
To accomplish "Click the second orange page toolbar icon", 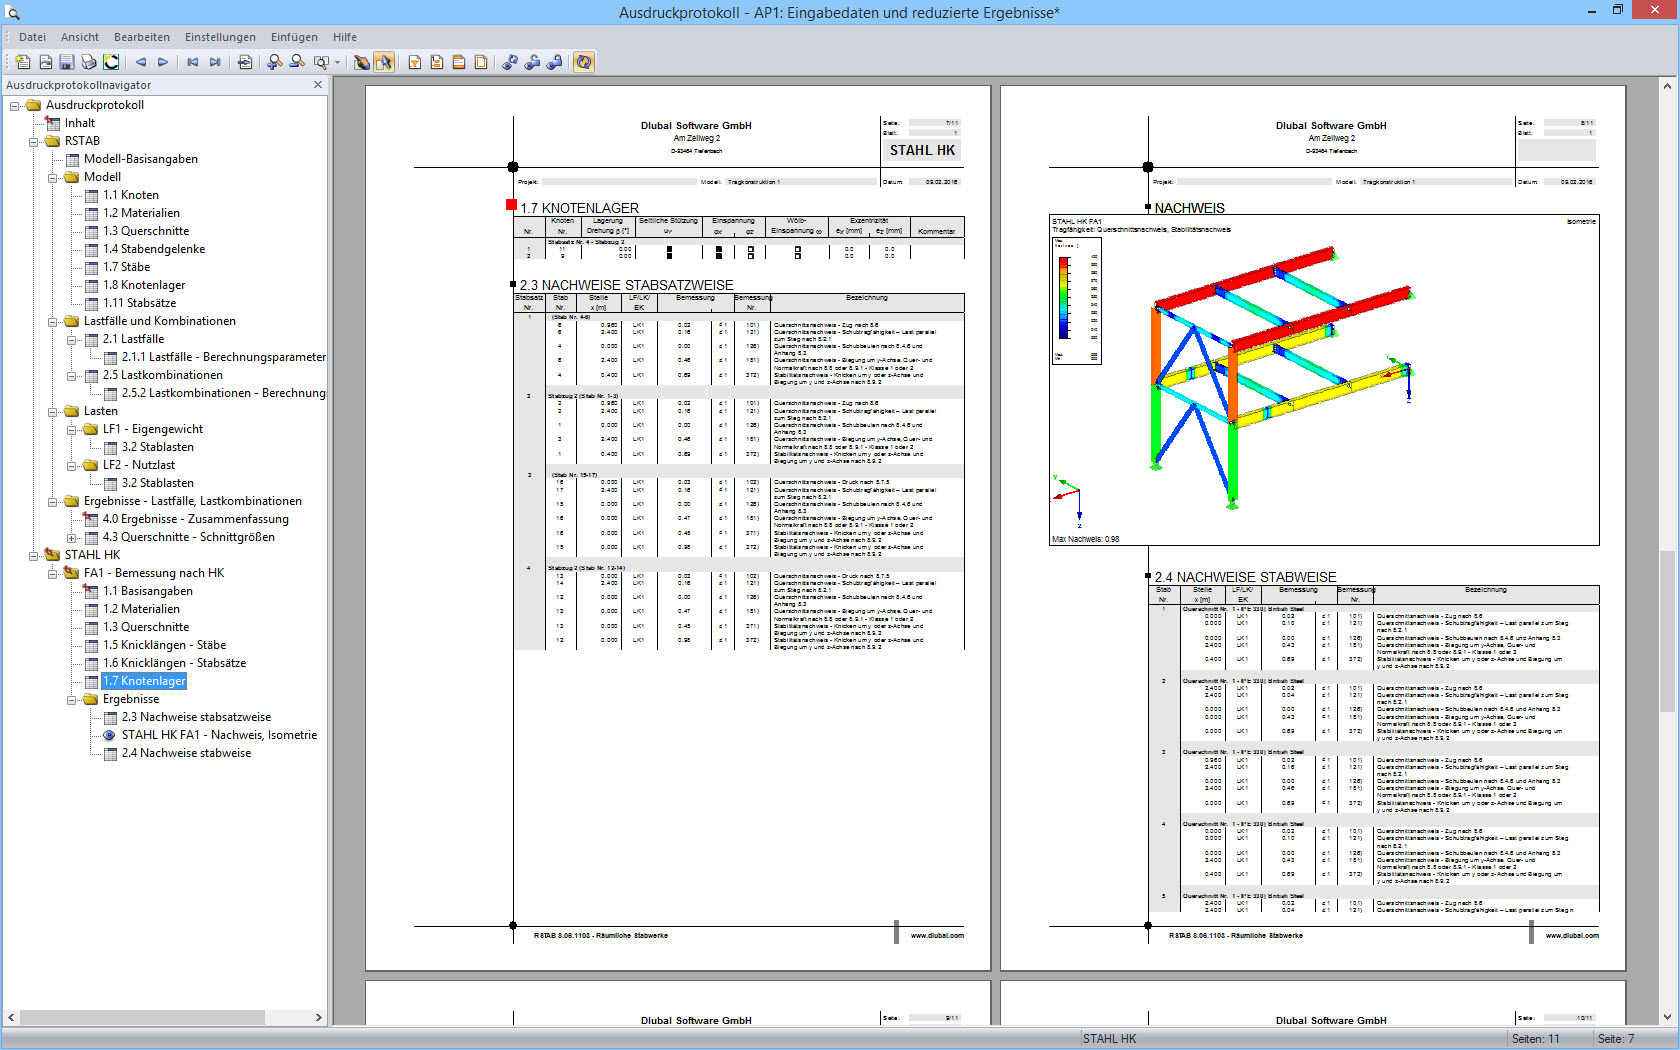I will pyautogui.click(x=437, y=62).
